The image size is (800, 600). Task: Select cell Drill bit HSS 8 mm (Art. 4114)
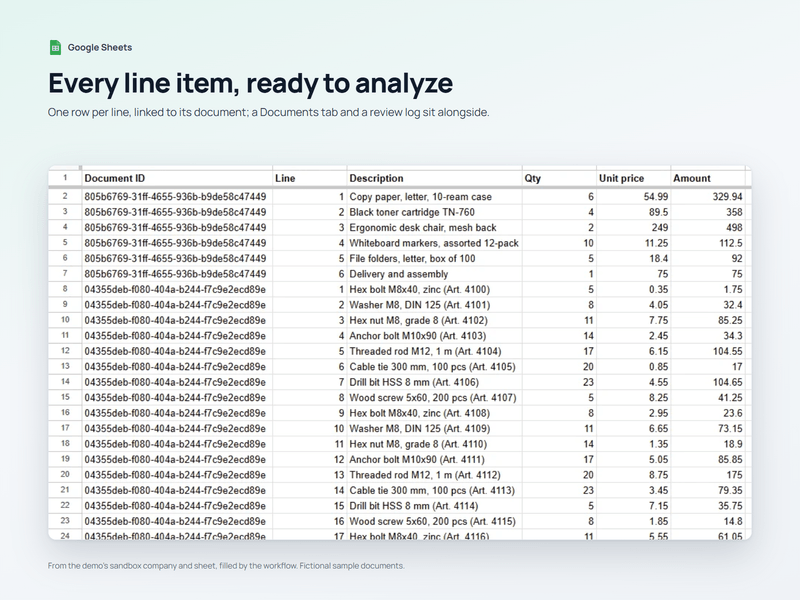click(x=435, y=506)
